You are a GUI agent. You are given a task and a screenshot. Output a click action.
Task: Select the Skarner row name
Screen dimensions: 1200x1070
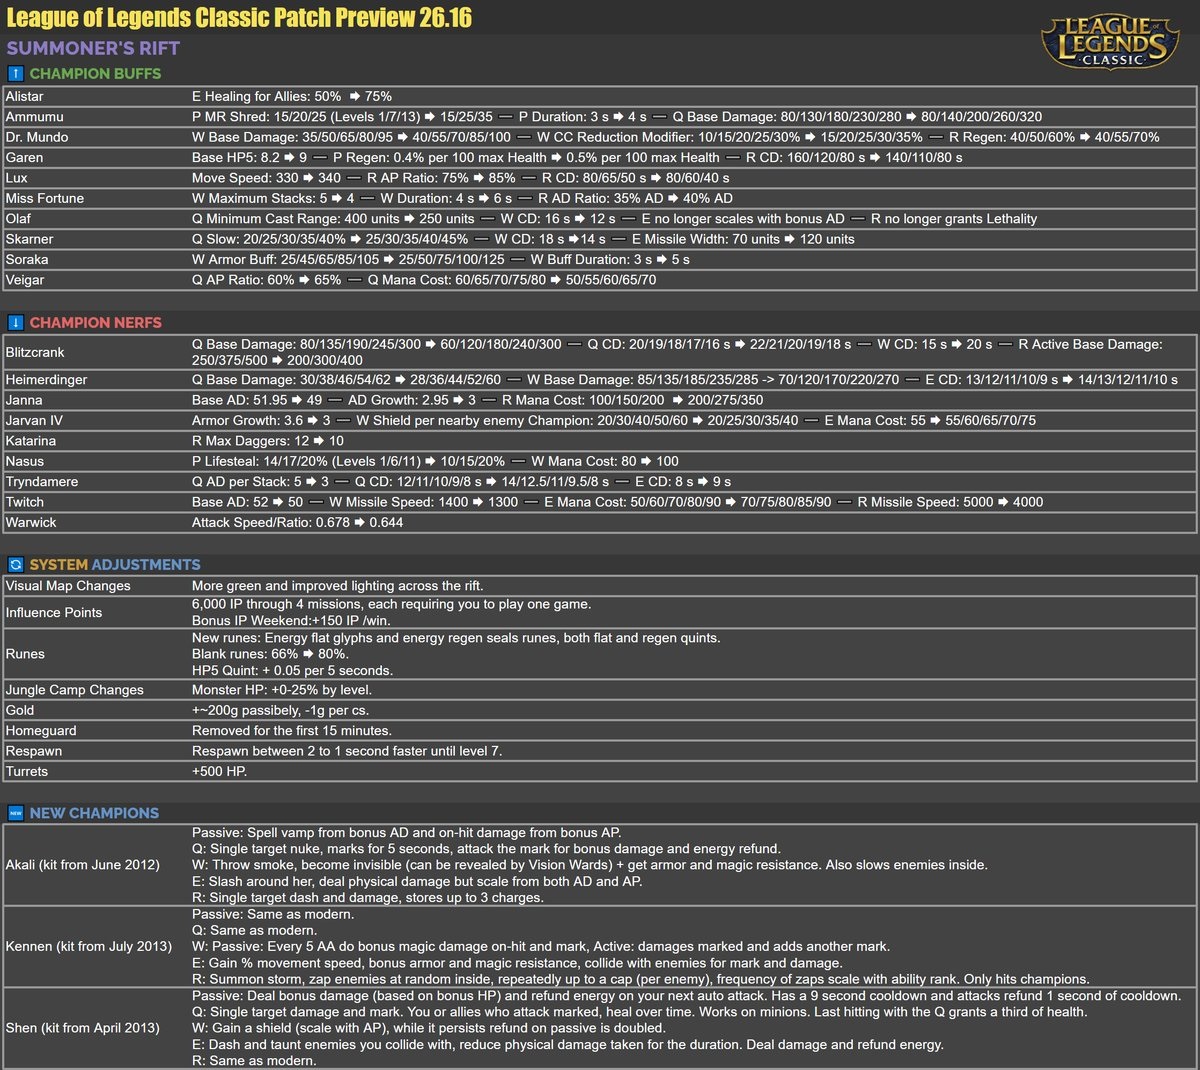[29, 239]
